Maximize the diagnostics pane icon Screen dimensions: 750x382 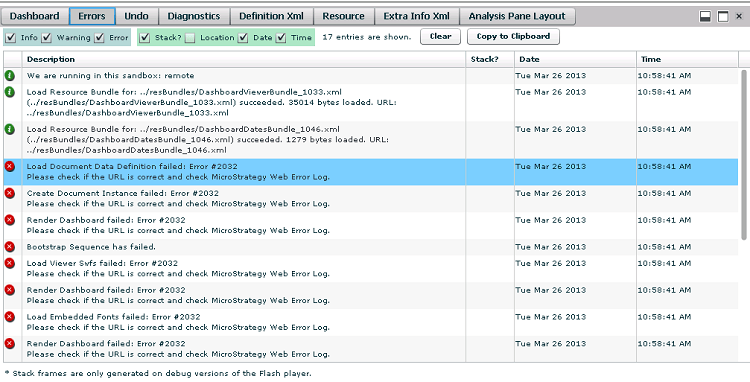pyautogui.click(x=723, y=16)
